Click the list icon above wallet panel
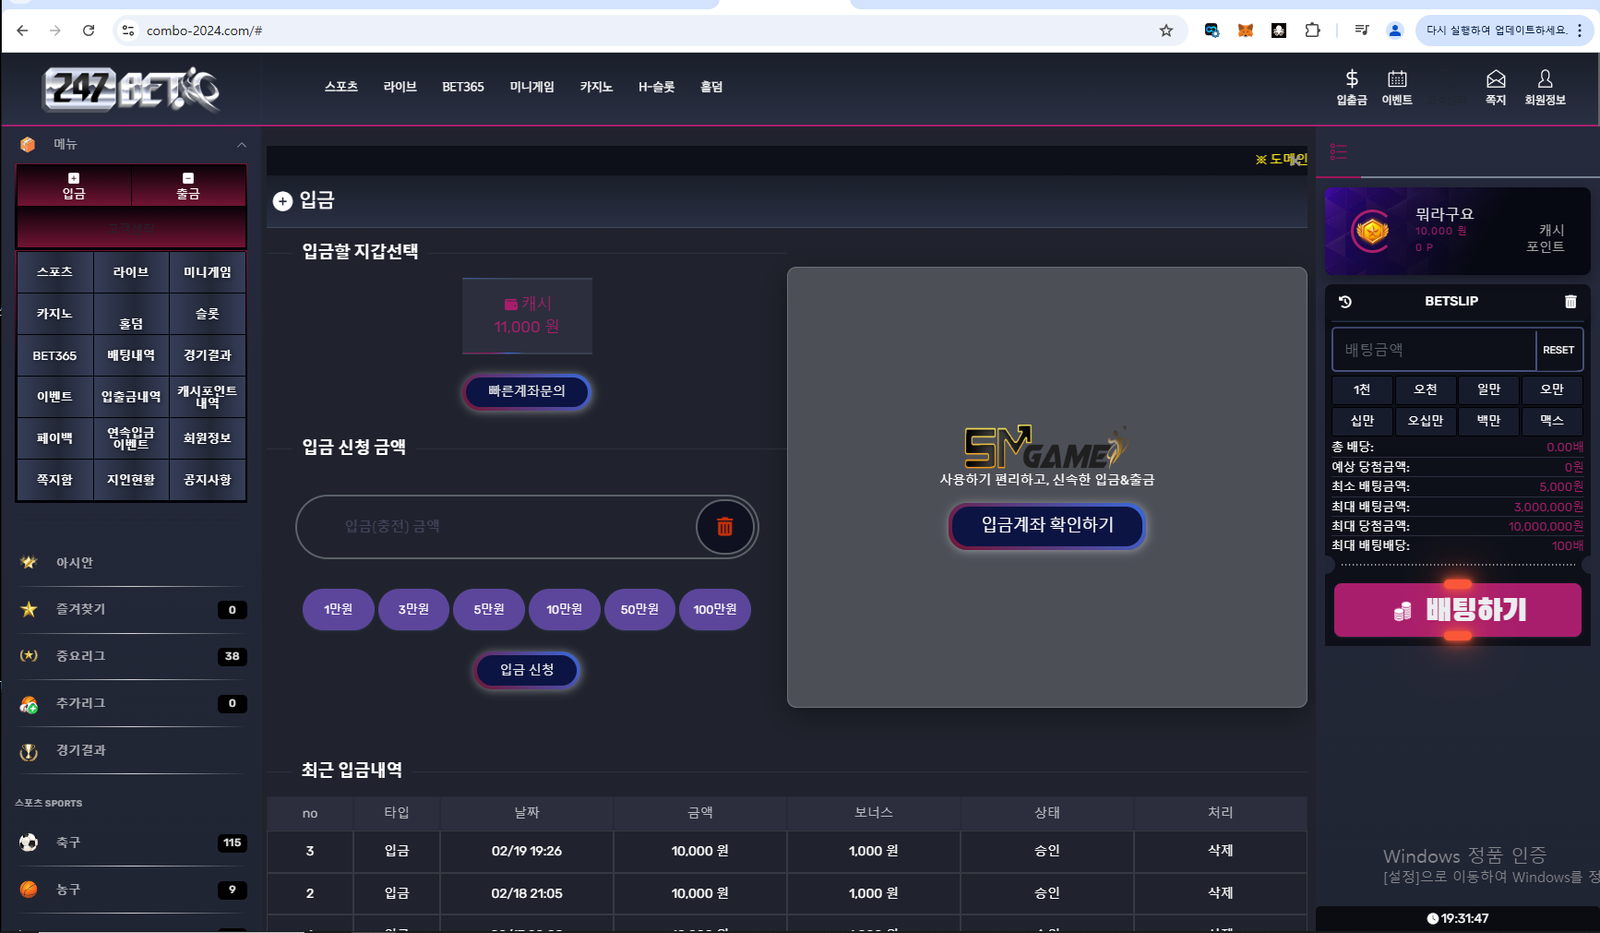 coord(1338,152)
